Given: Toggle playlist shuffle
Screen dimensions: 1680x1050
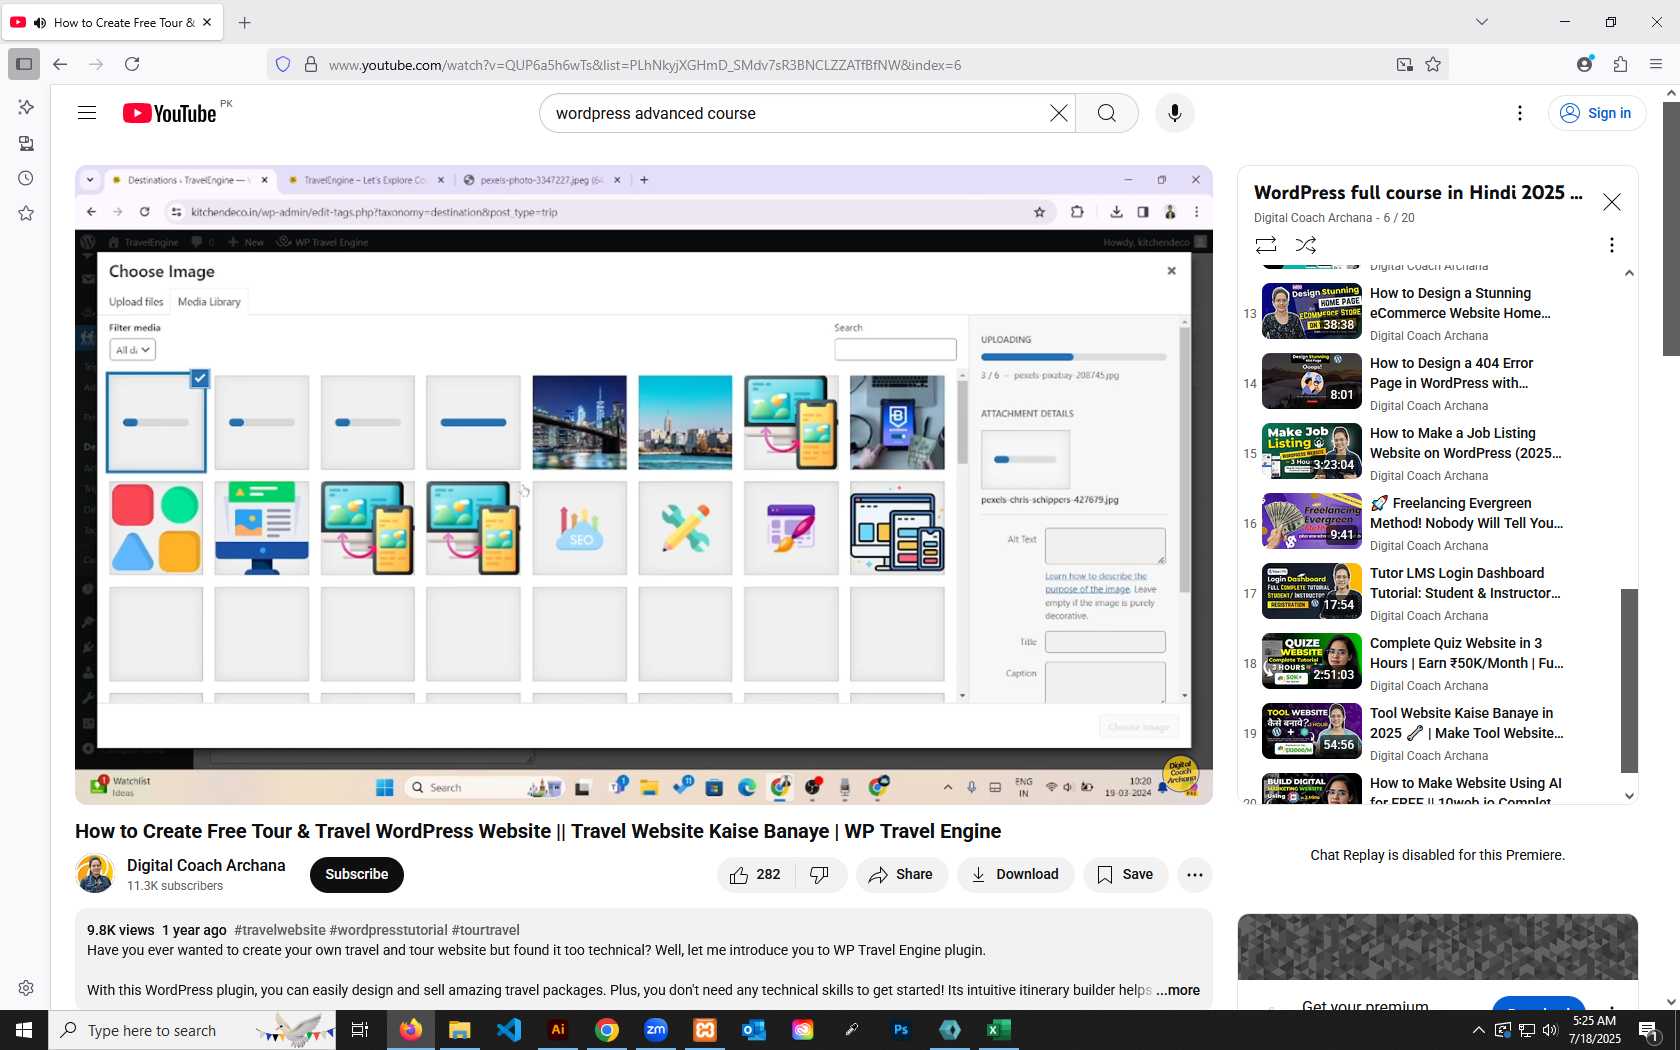Looking at the screenshot, I should point(1306,245).
